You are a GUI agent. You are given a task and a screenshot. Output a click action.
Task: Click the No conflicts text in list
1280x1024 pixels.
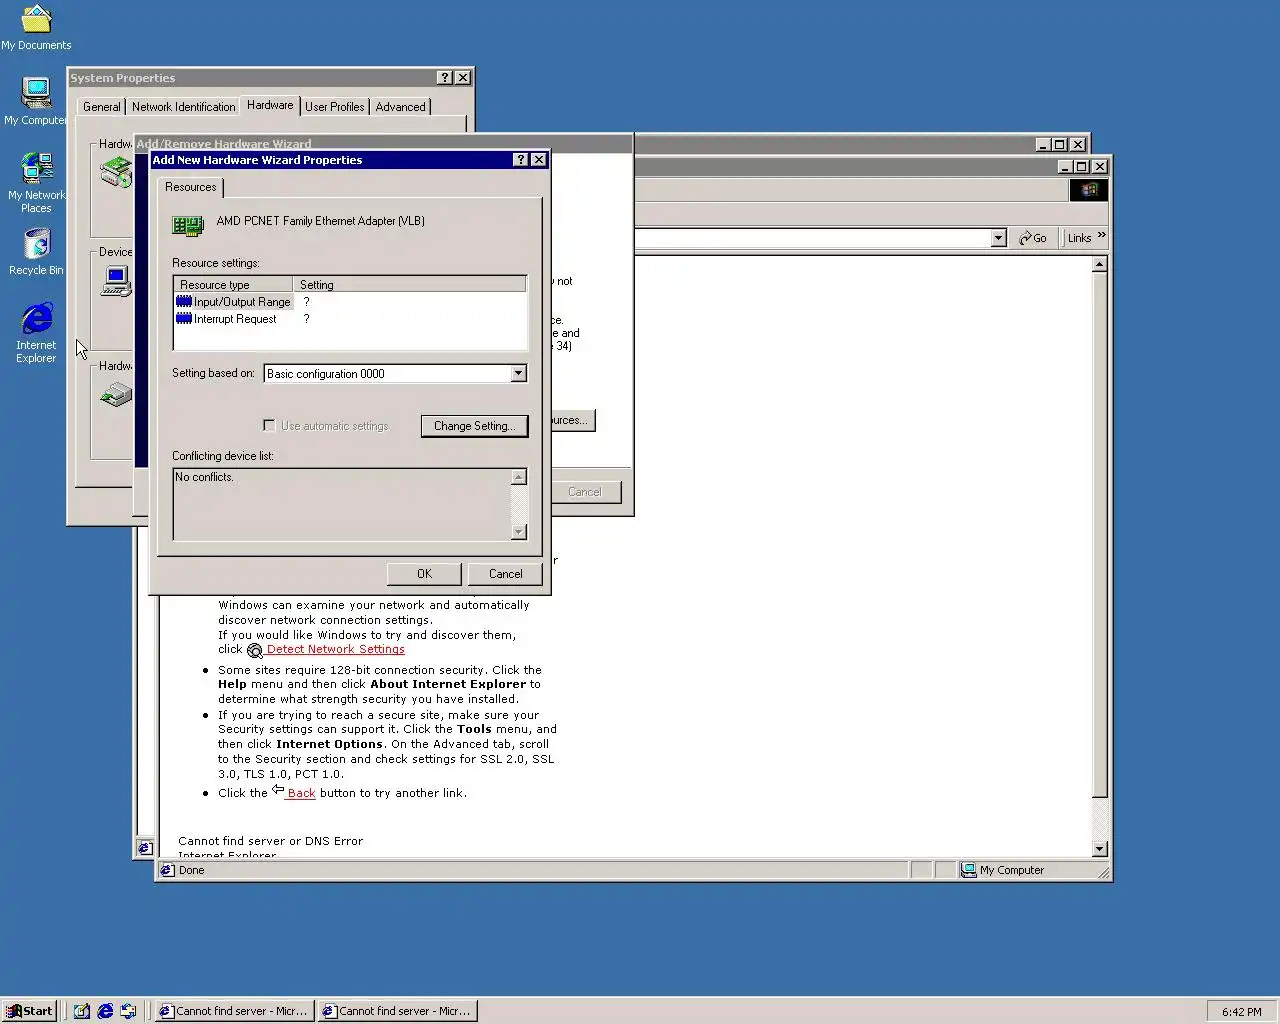[204, 477]
